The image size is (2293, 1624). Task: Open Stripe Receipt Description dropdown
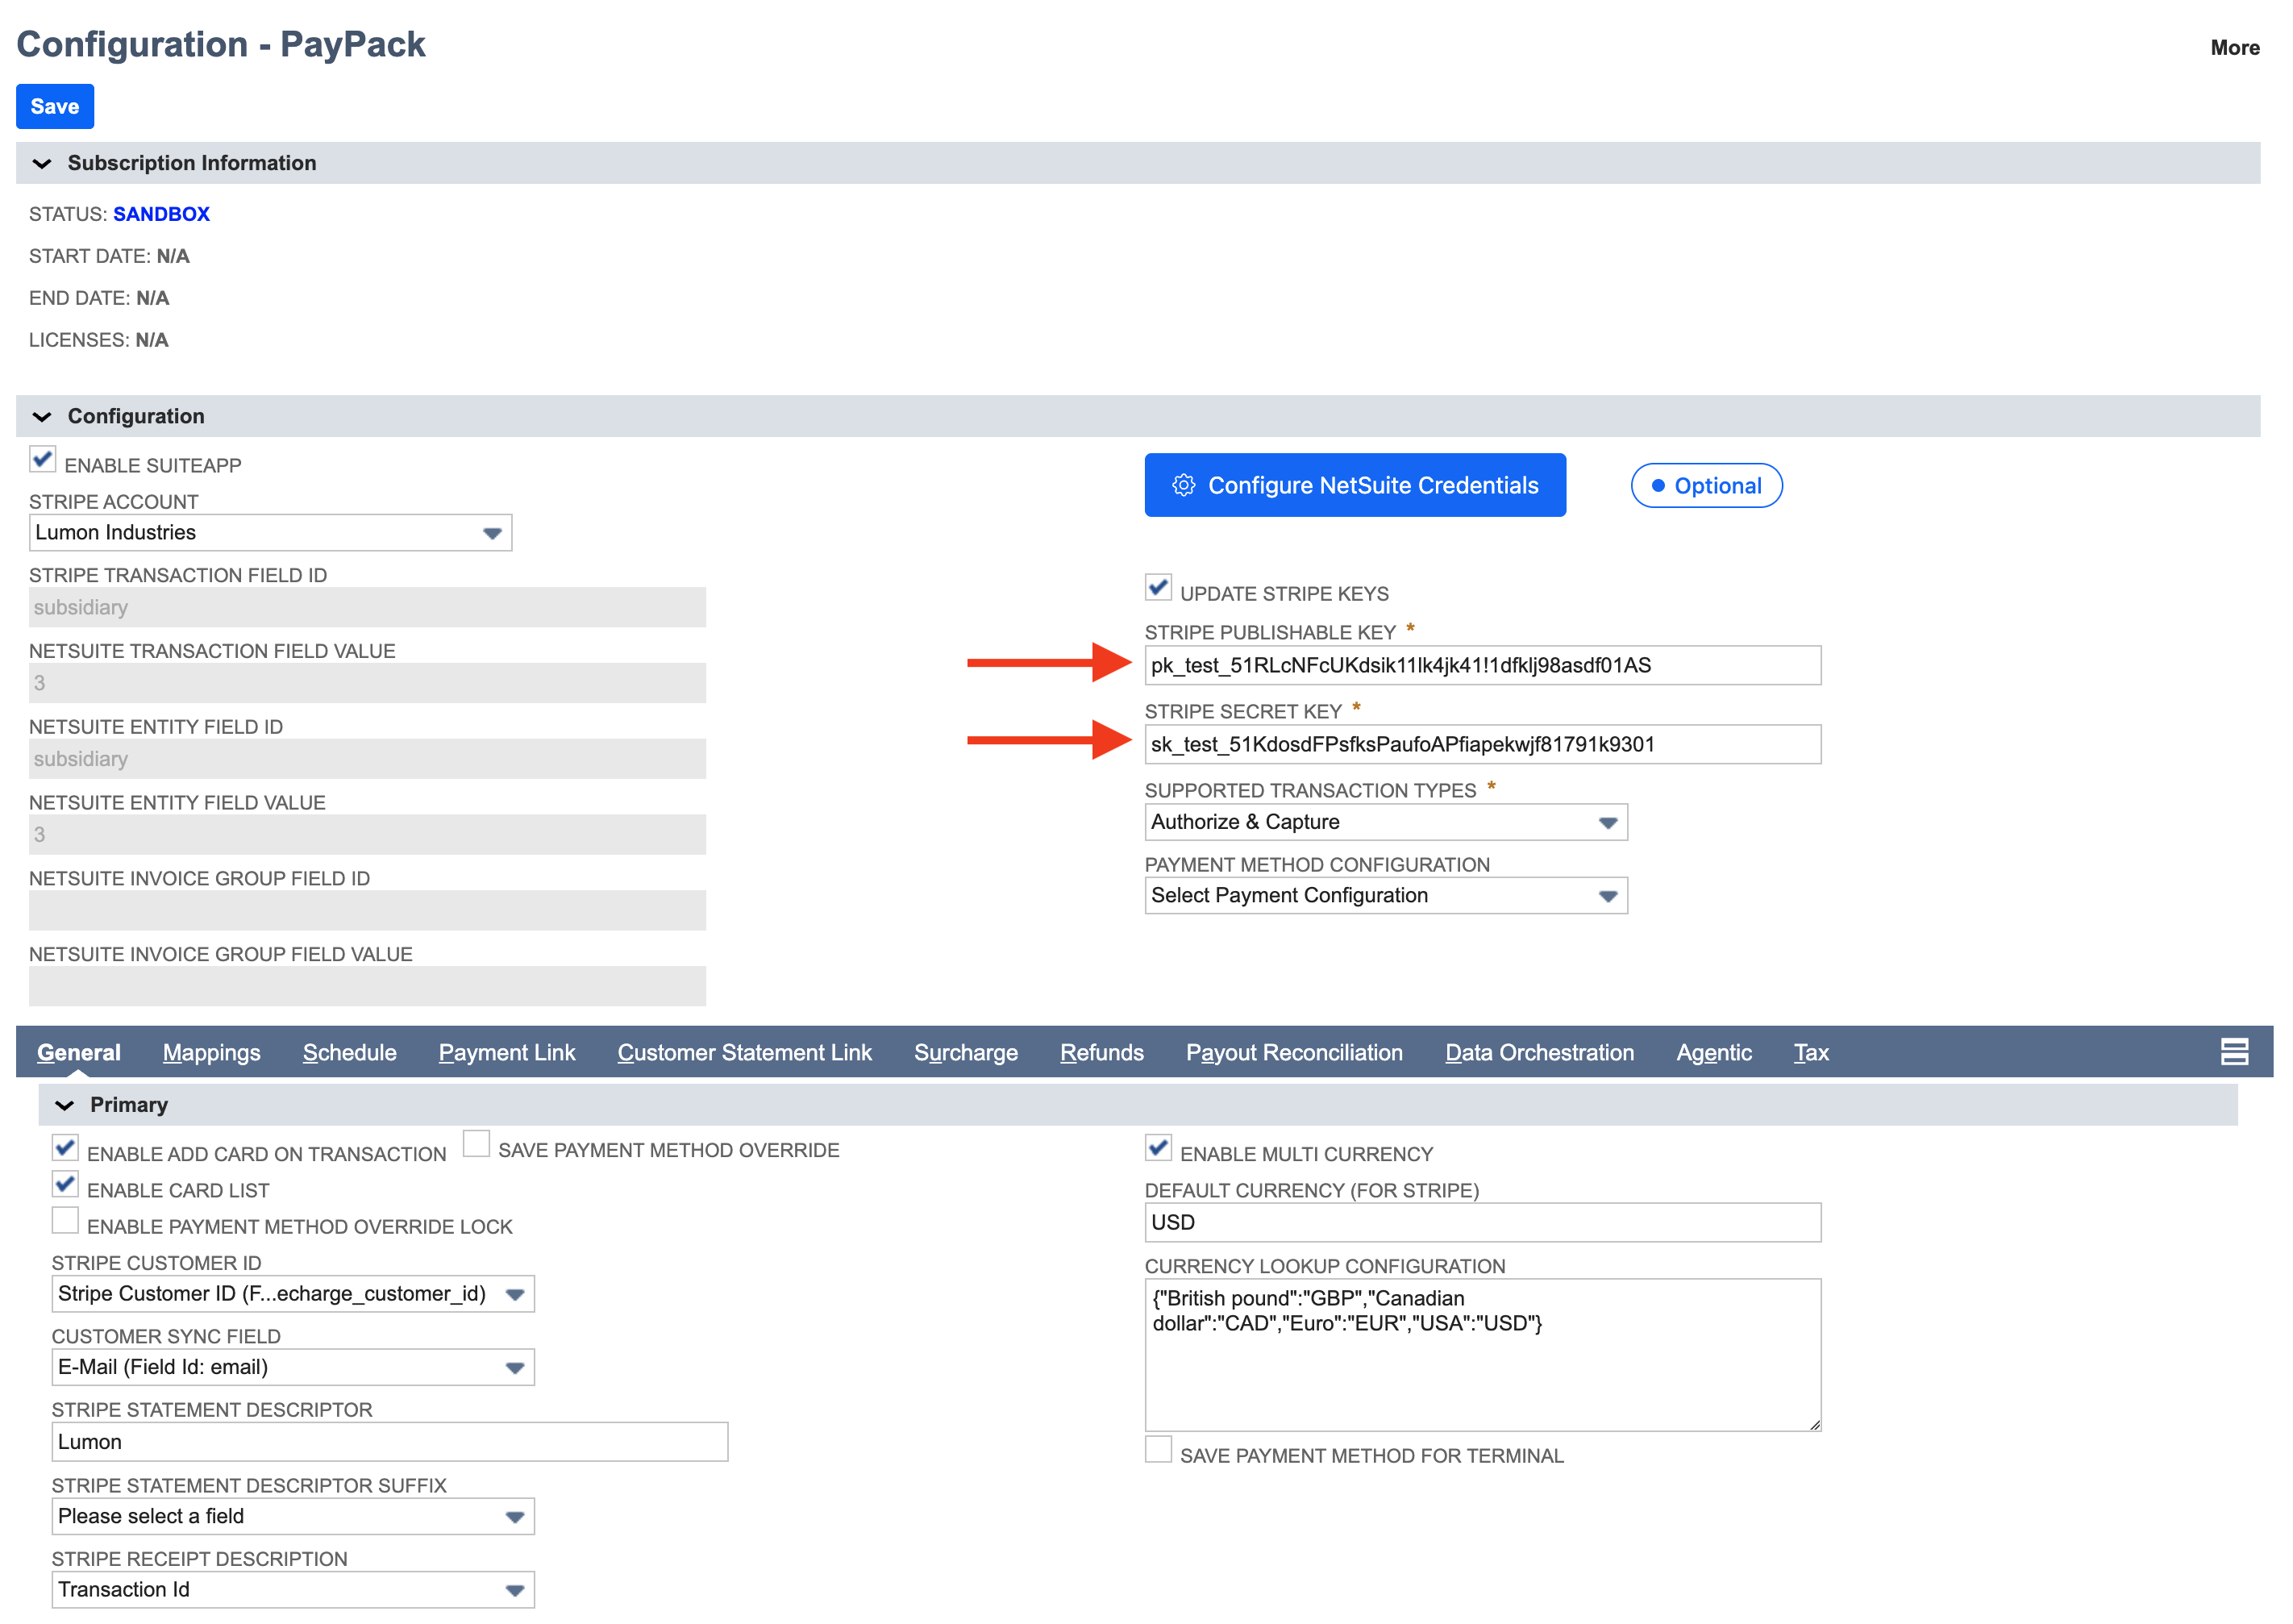[x=293, y=1590]
